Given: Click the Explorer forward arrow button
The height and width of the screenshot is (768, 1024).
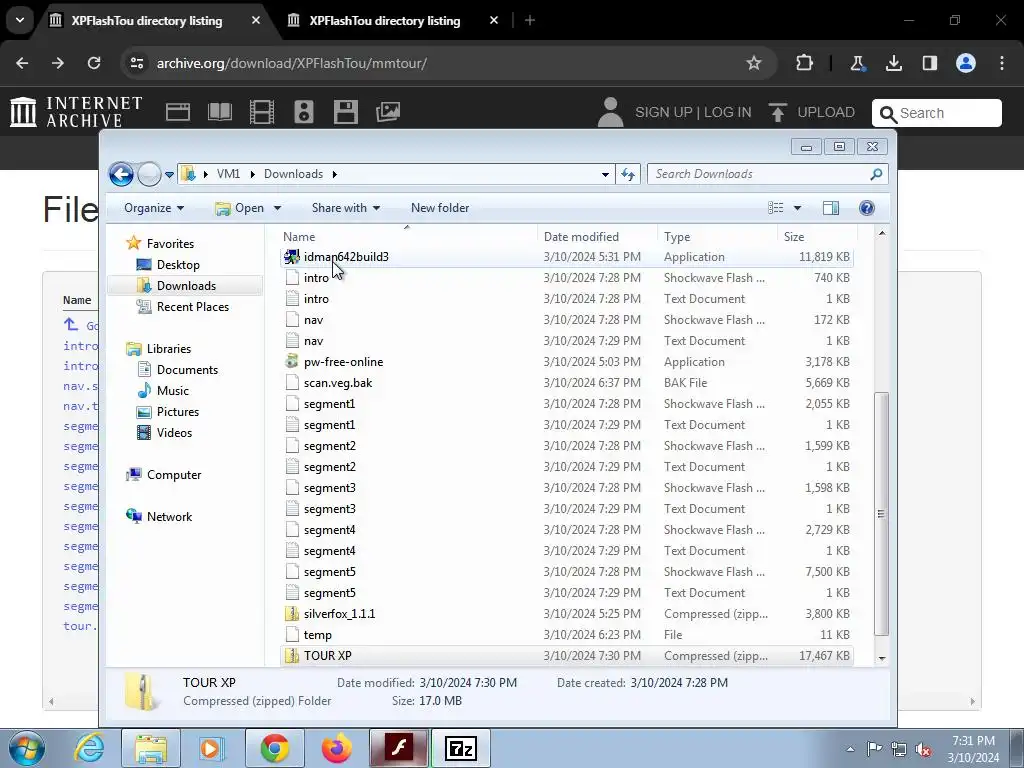Looking at the screenshot, I should pyautogui.click(x=149, y=174).
